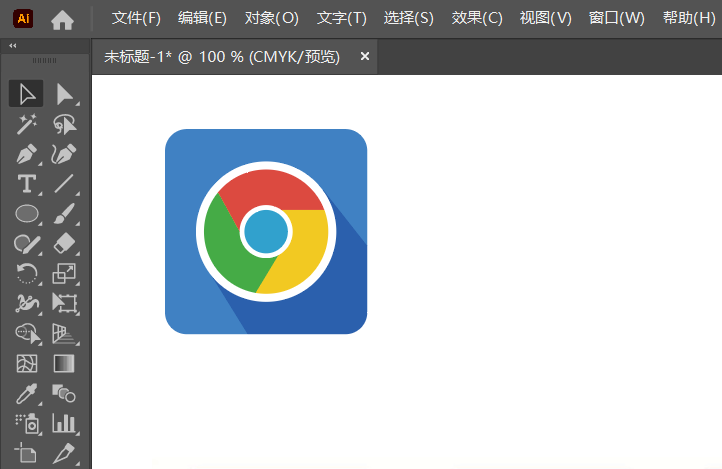722x469 pixels.
Task: Select the Free Transform tool
Action: tap(64, 304)
